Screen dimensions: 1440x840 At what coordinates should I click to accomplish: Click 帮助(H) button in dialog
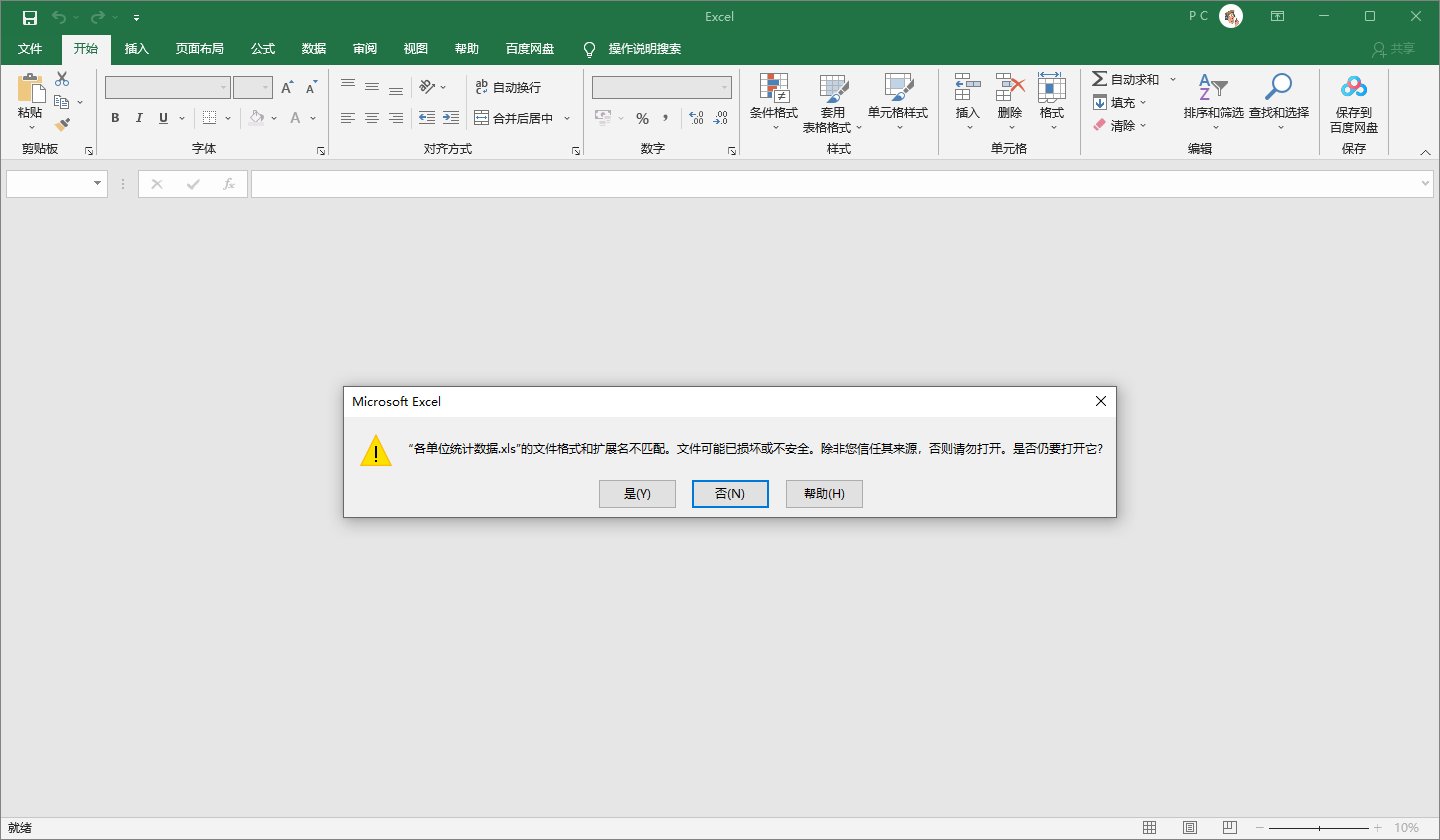click(x=824, y=494)
